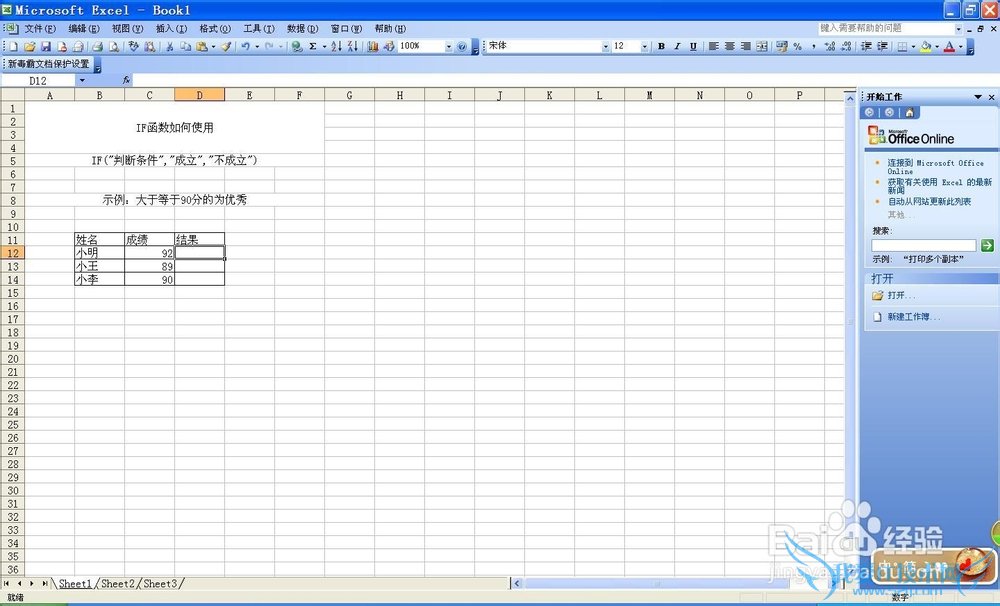The height and width of the screenshot is (606, 1000).
Task: Open the font name dropdown 宋体
Action: (x=605, y=47)
